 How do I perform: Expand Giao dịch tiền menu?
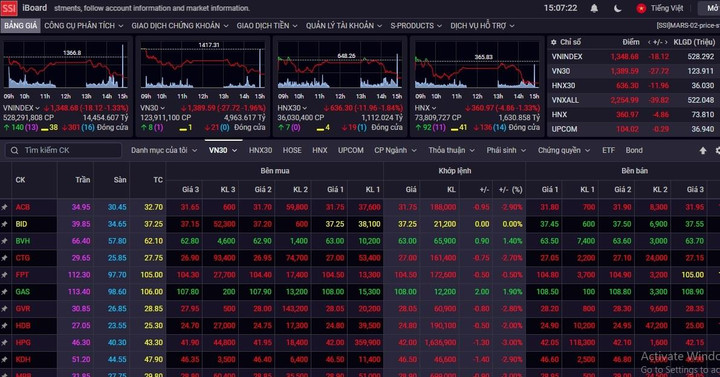267,26
